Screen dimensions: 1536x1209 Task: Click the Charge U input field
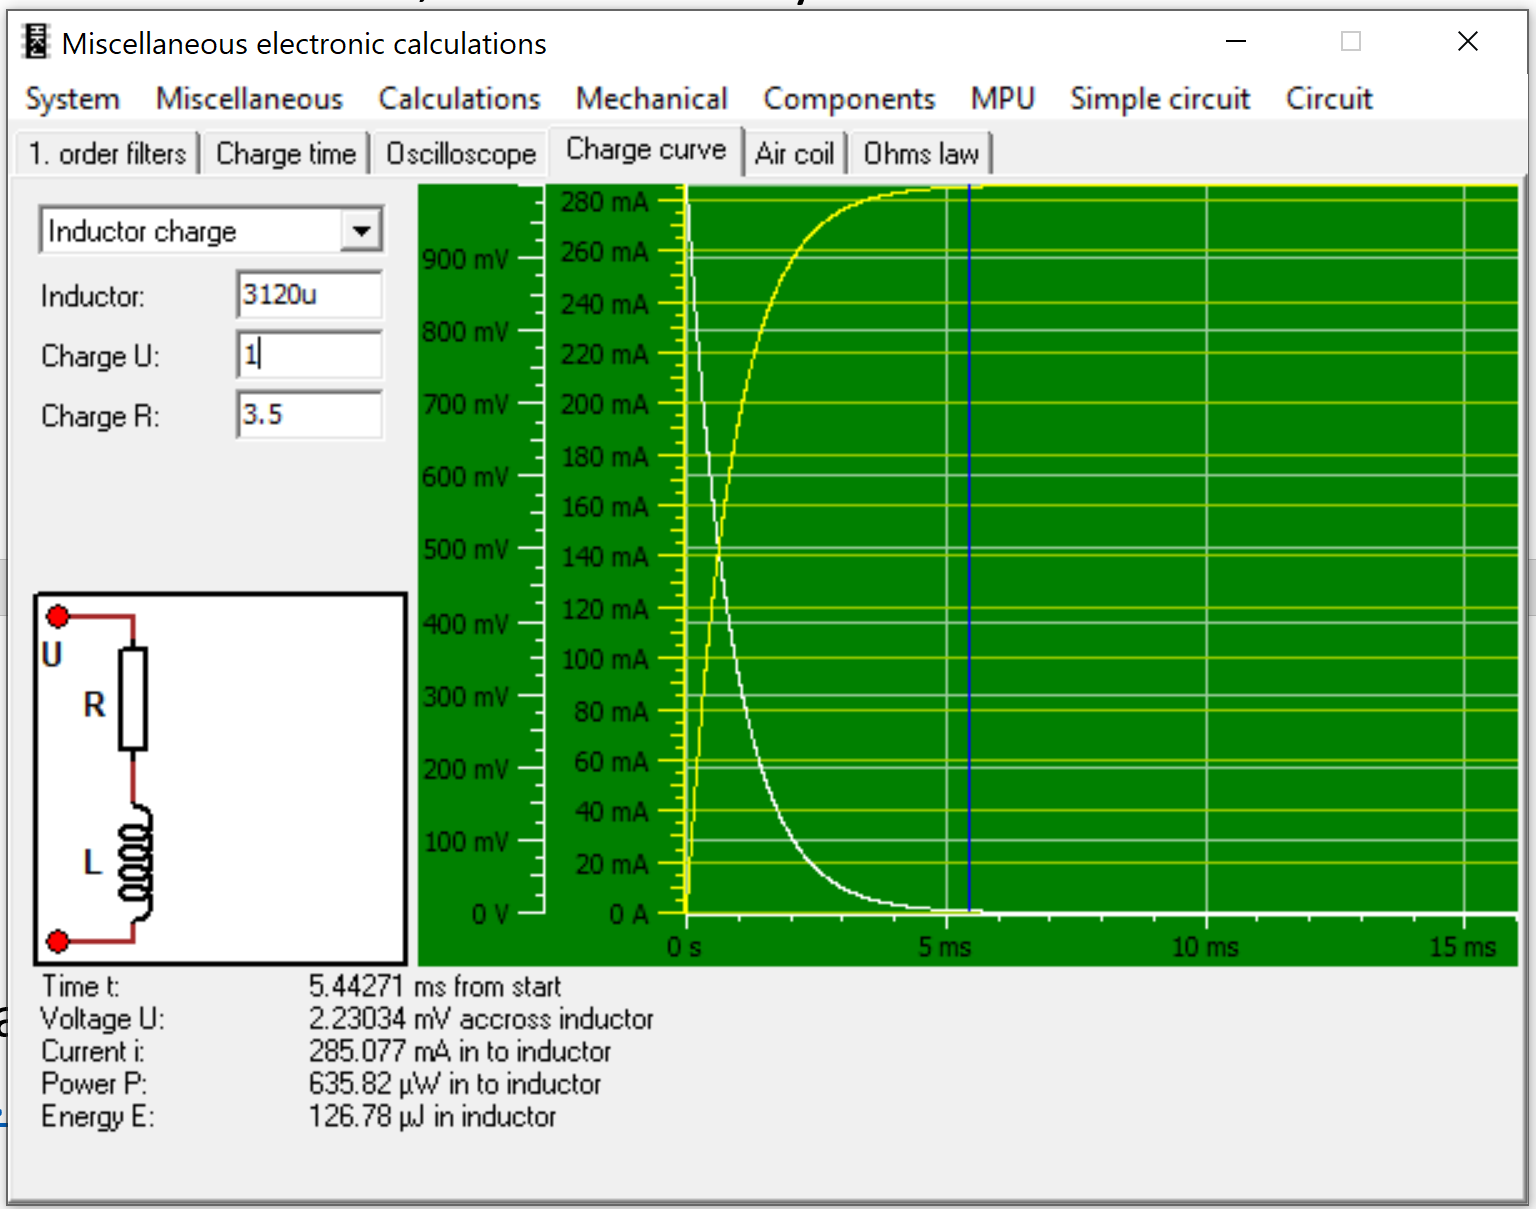point(310,355)
